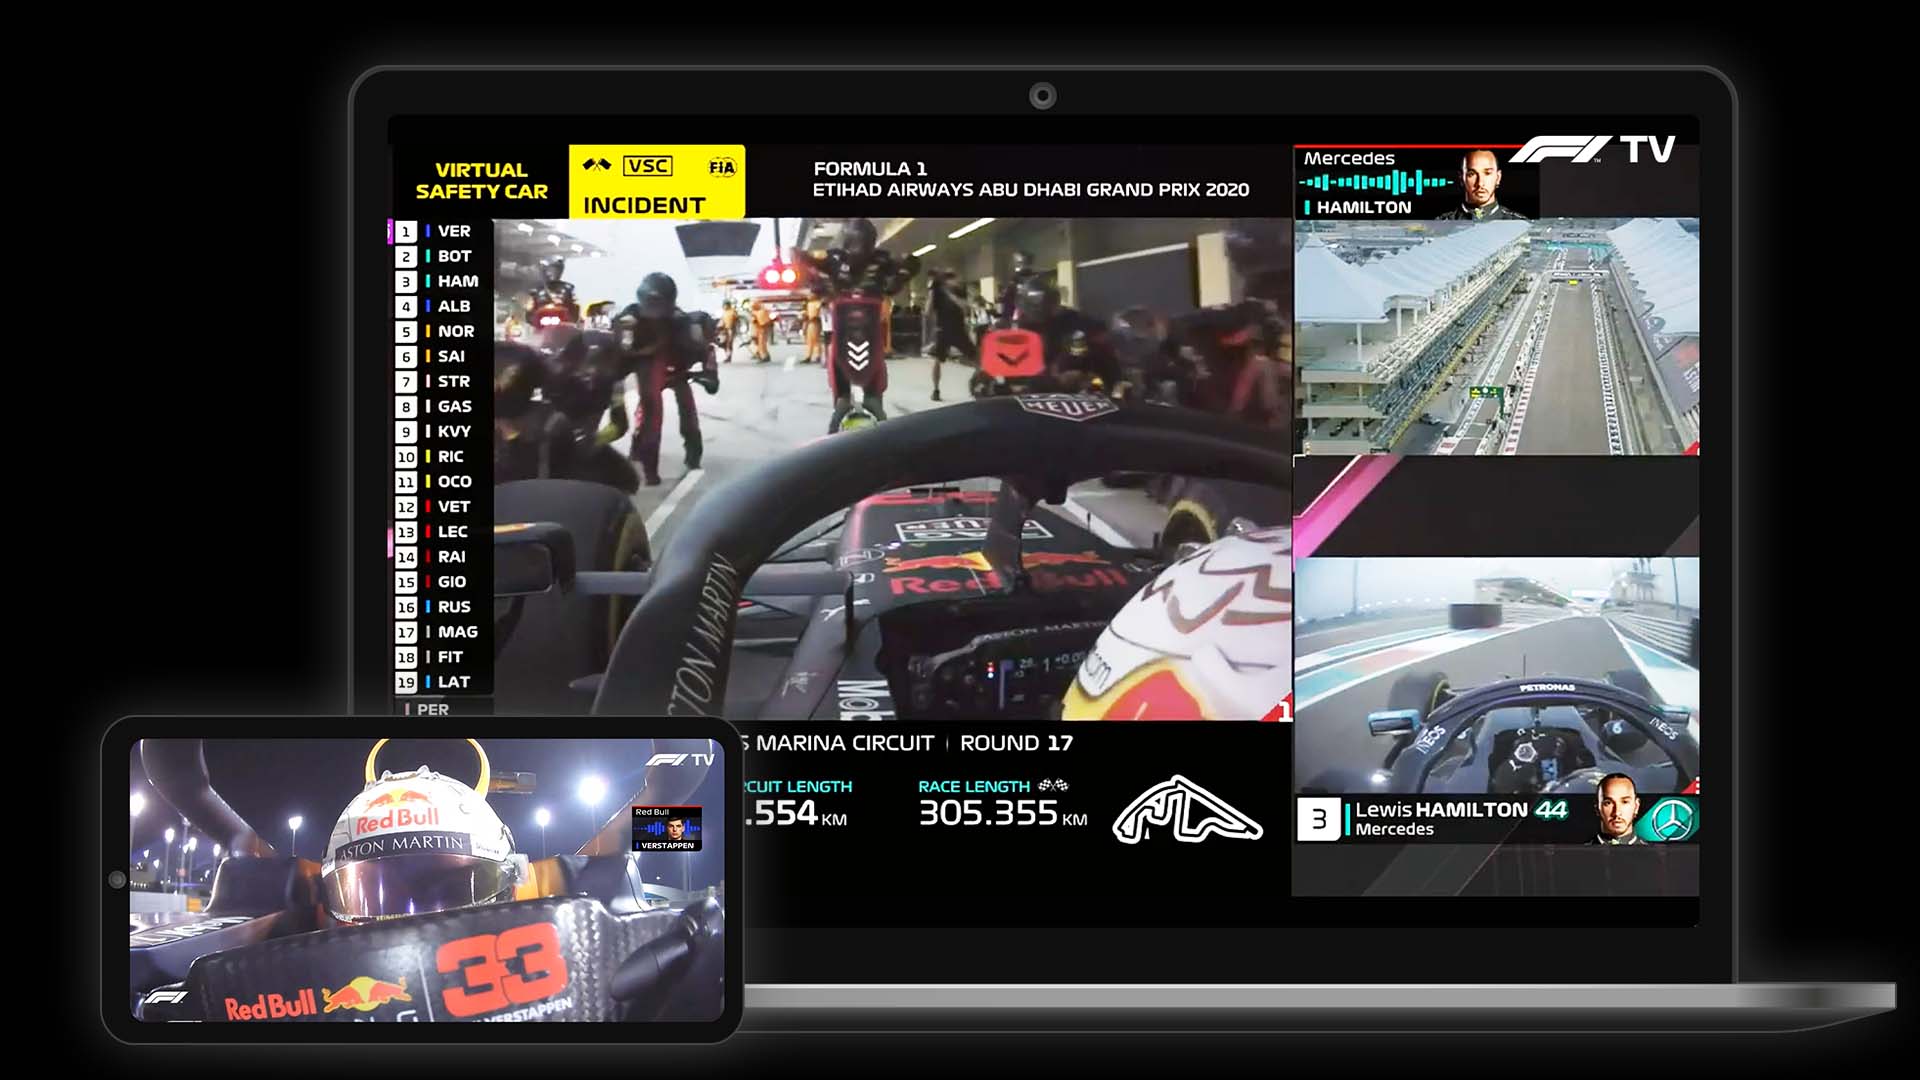
Task: Click the HAMILTON label under radio waveform
Action: click(x=1364, y=207)
